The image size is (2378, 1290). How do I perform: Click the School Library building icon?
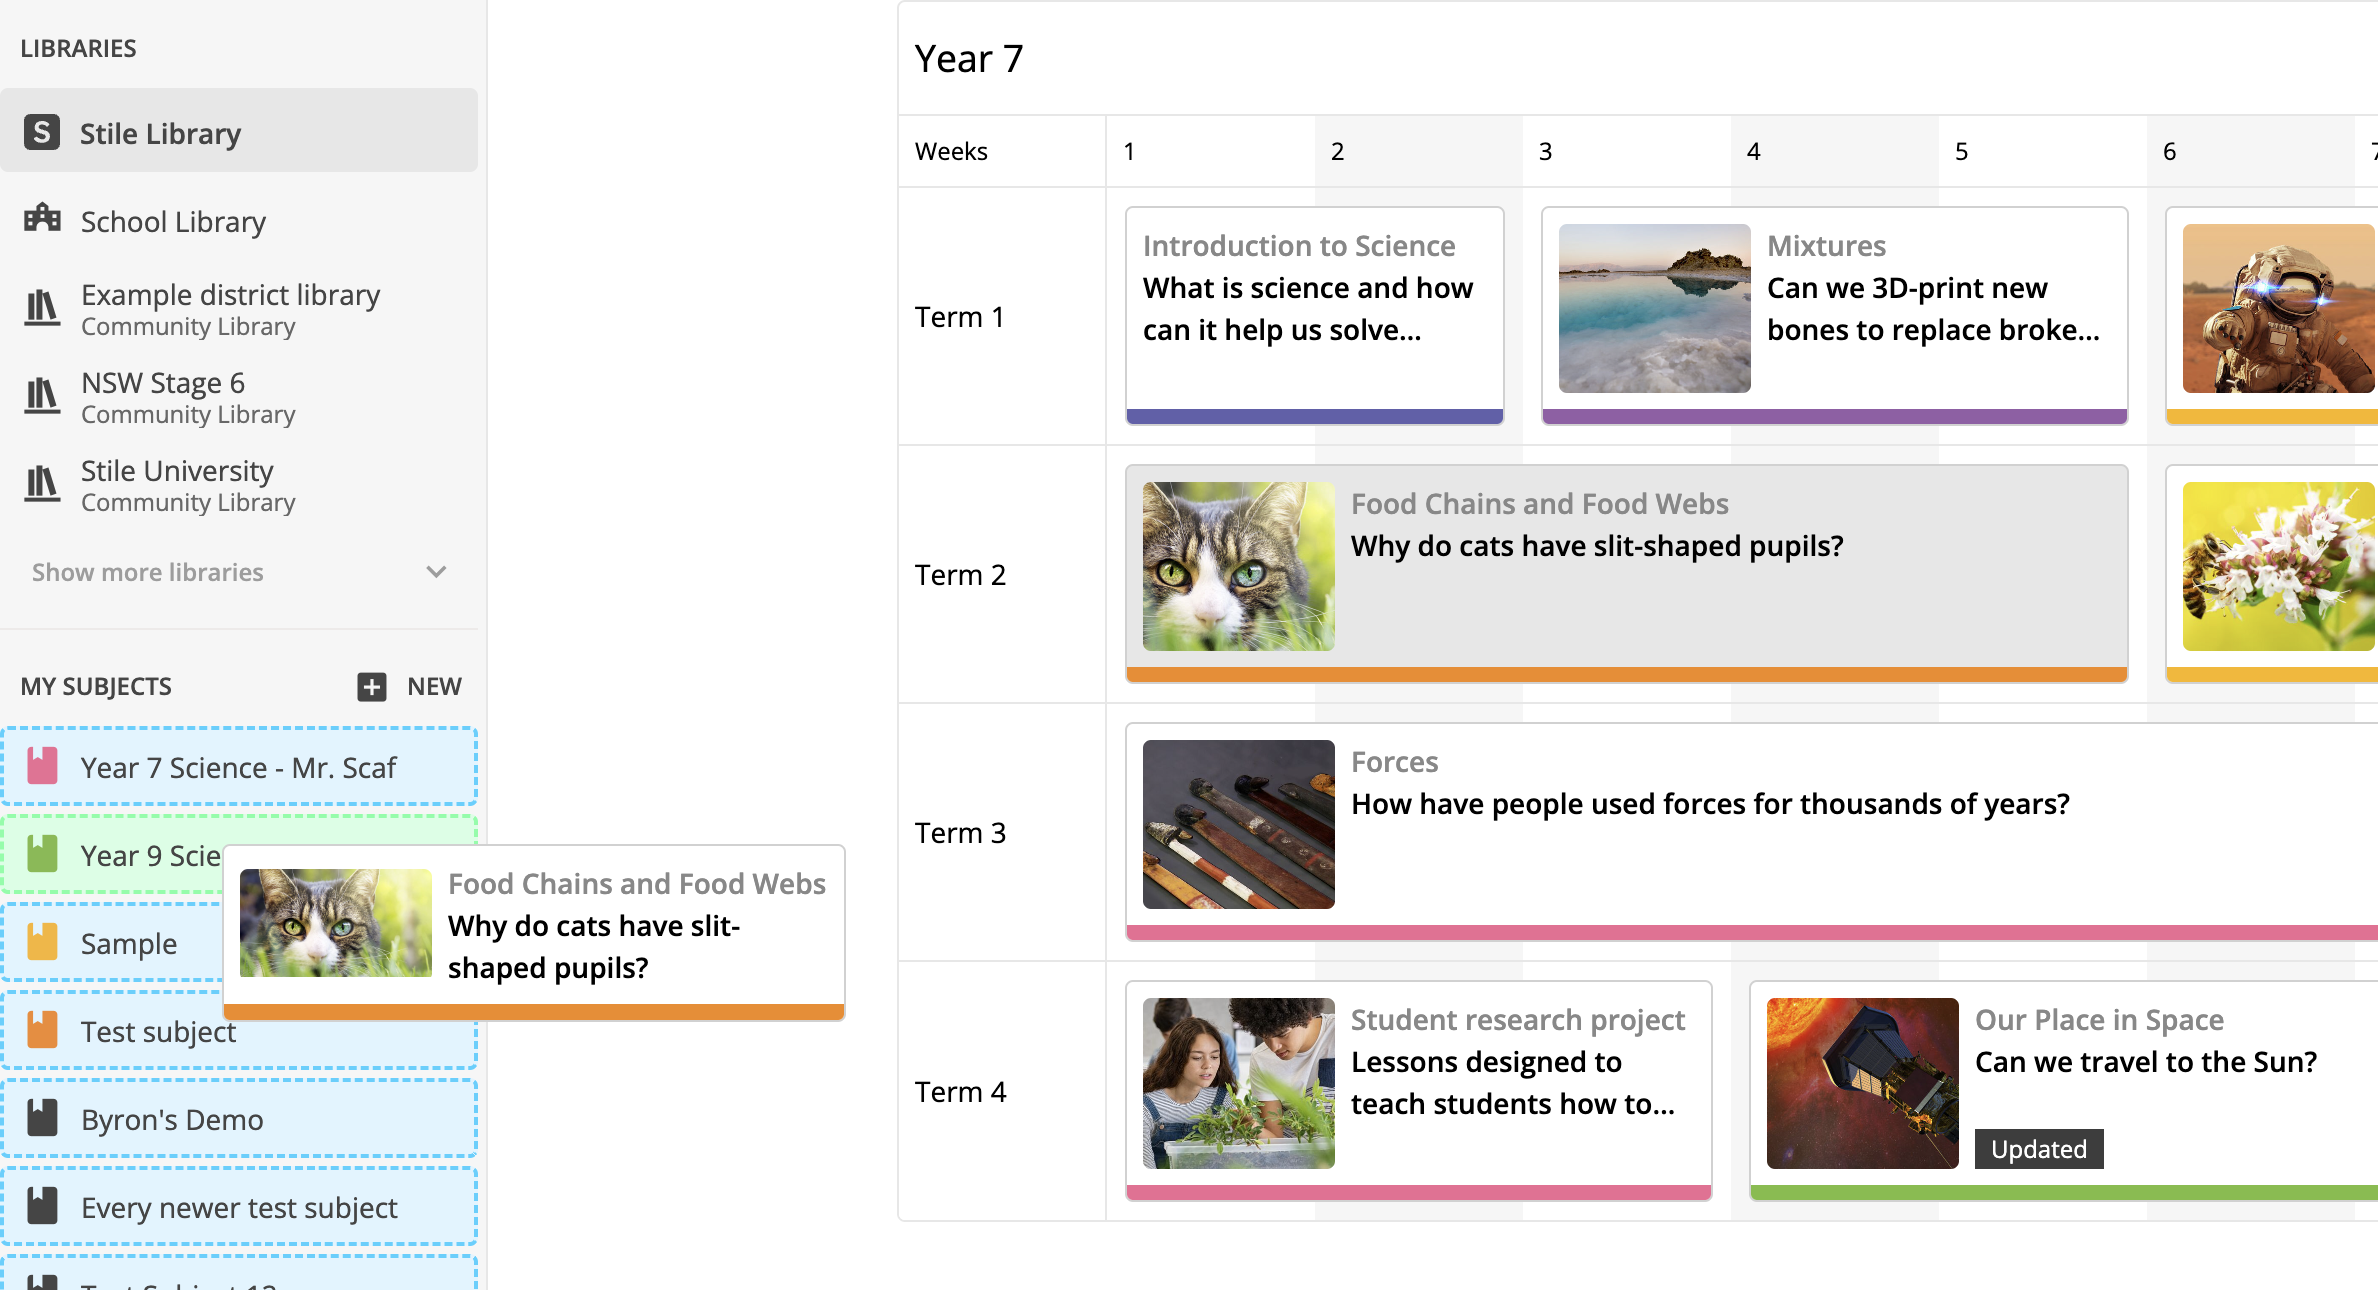[x=42, y=218]
